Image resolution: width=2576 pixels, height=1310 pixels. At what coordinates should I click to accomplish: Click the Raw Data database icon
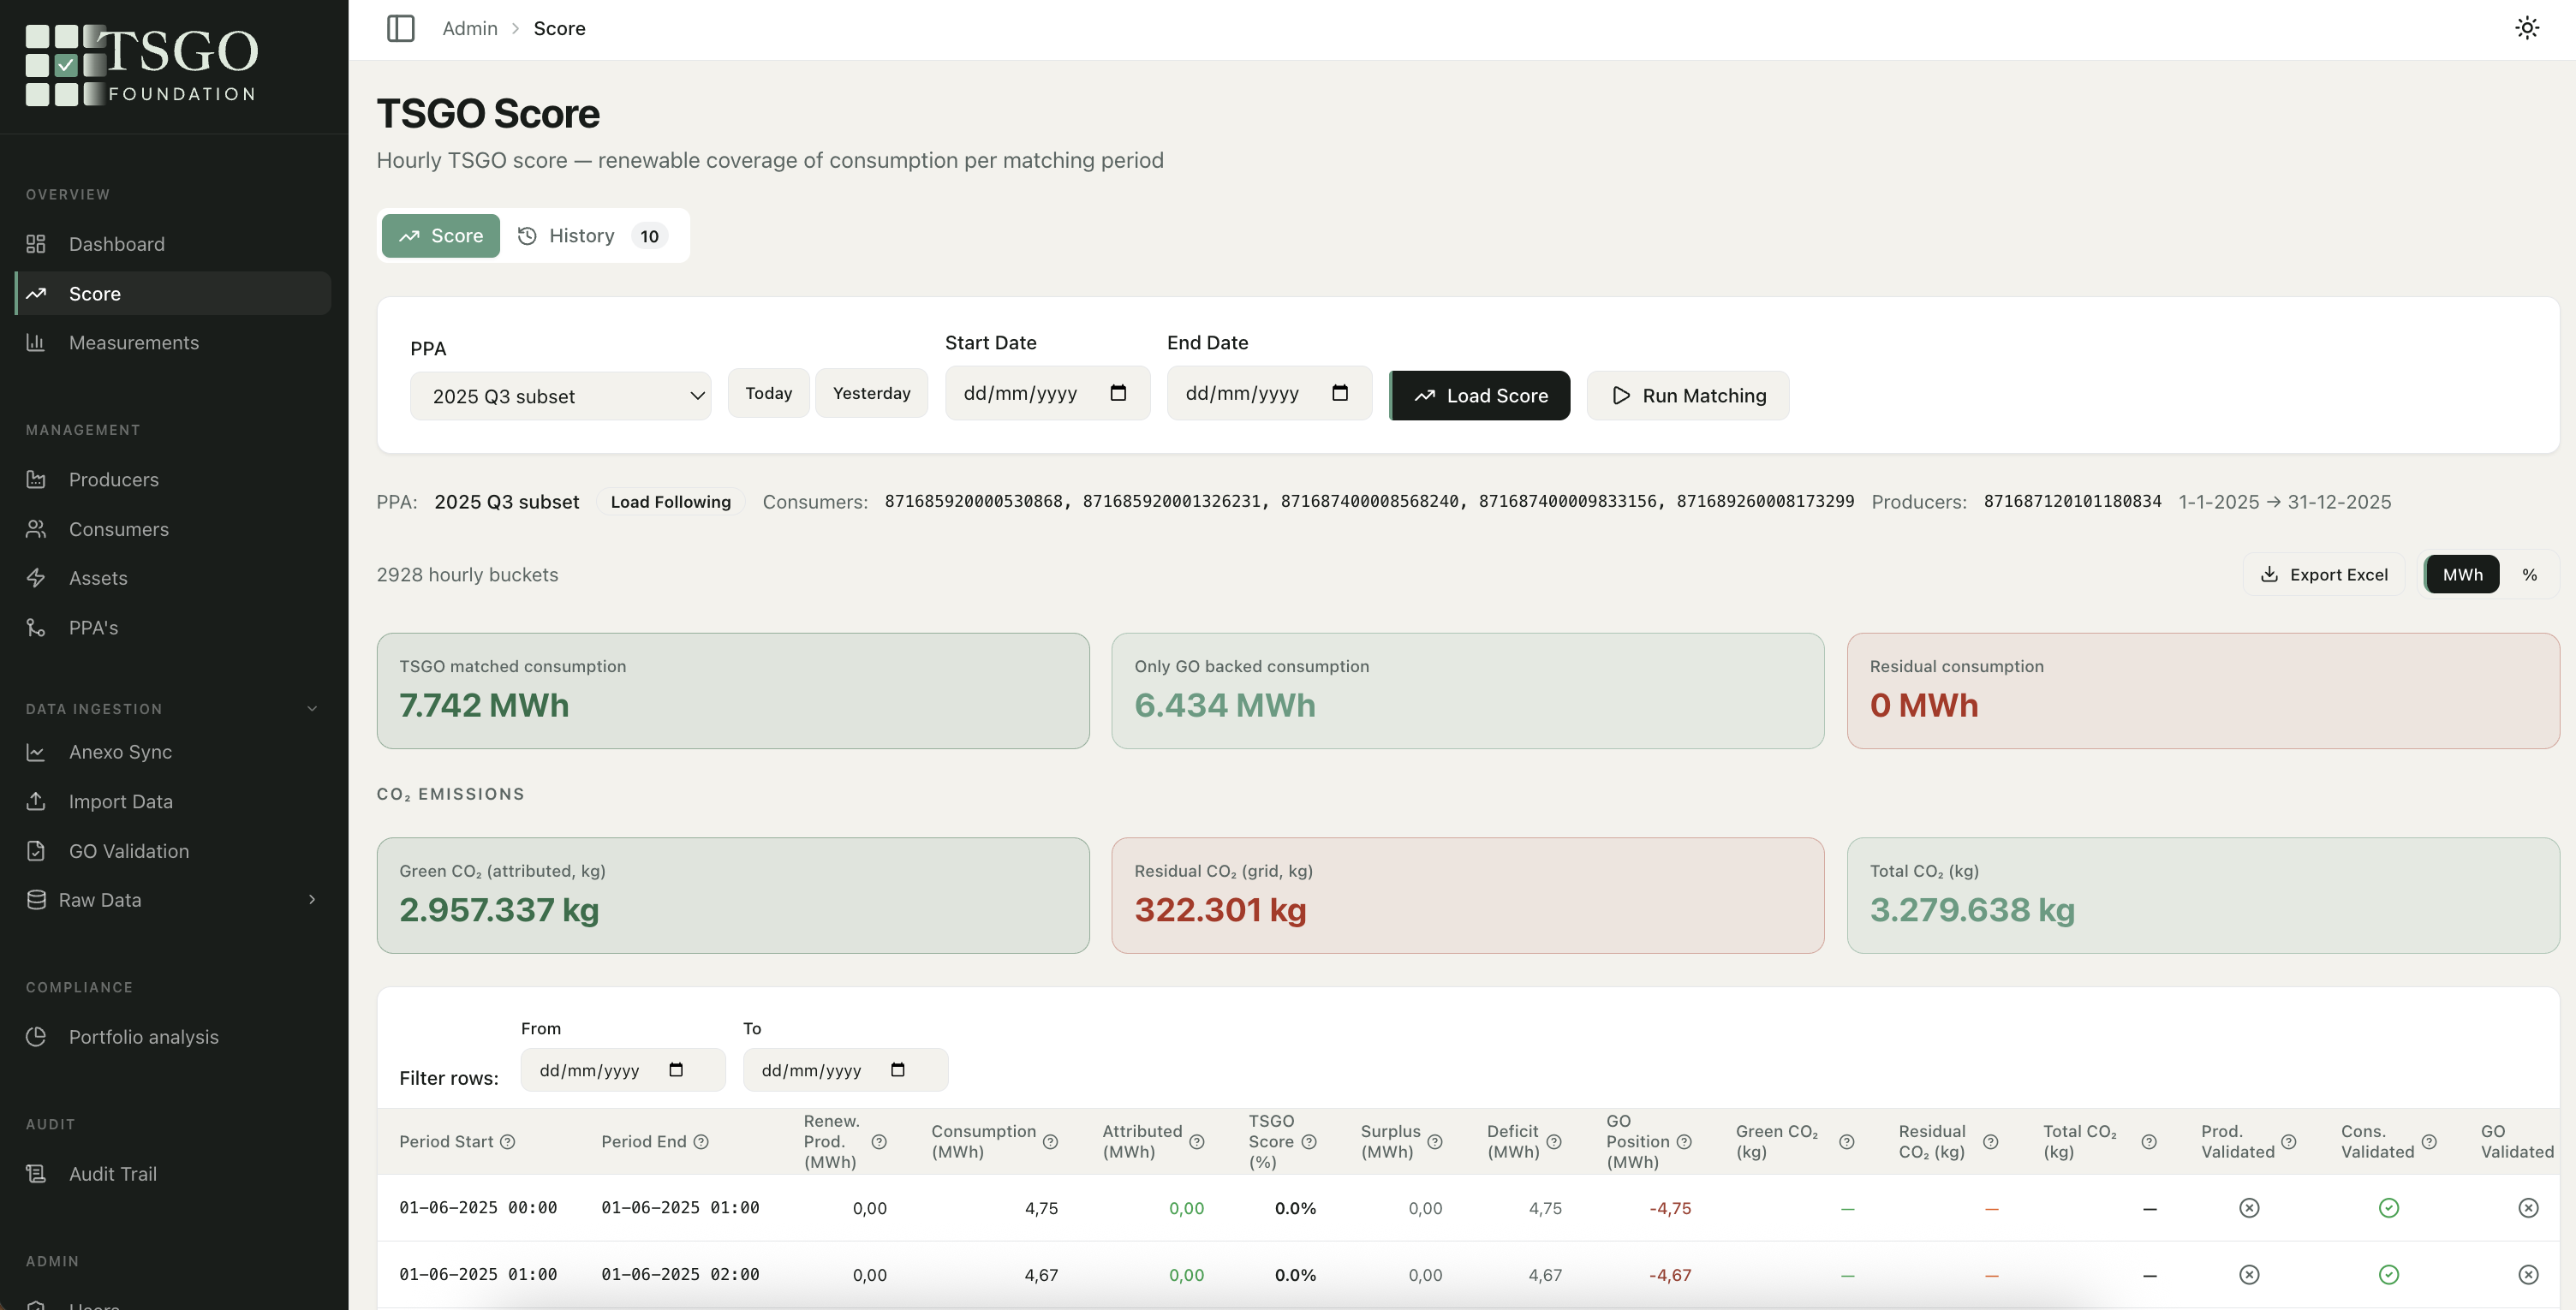[x=36, y=900]
